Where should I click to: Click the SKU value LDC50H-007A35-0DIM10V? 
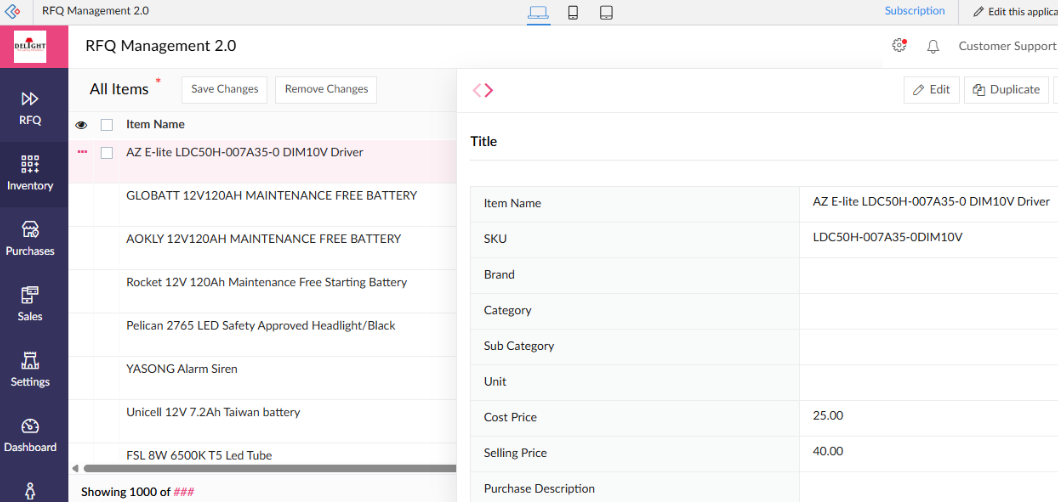tap(887, 238)
